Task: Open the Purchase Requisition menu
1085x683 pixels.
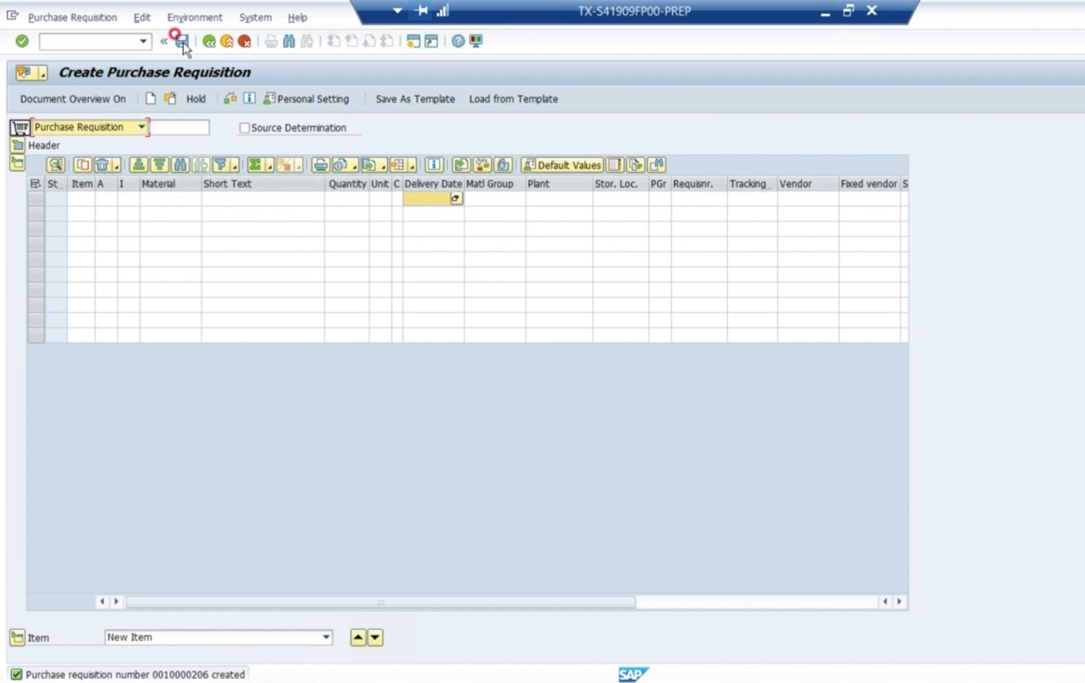Action: tap(72, 17)
